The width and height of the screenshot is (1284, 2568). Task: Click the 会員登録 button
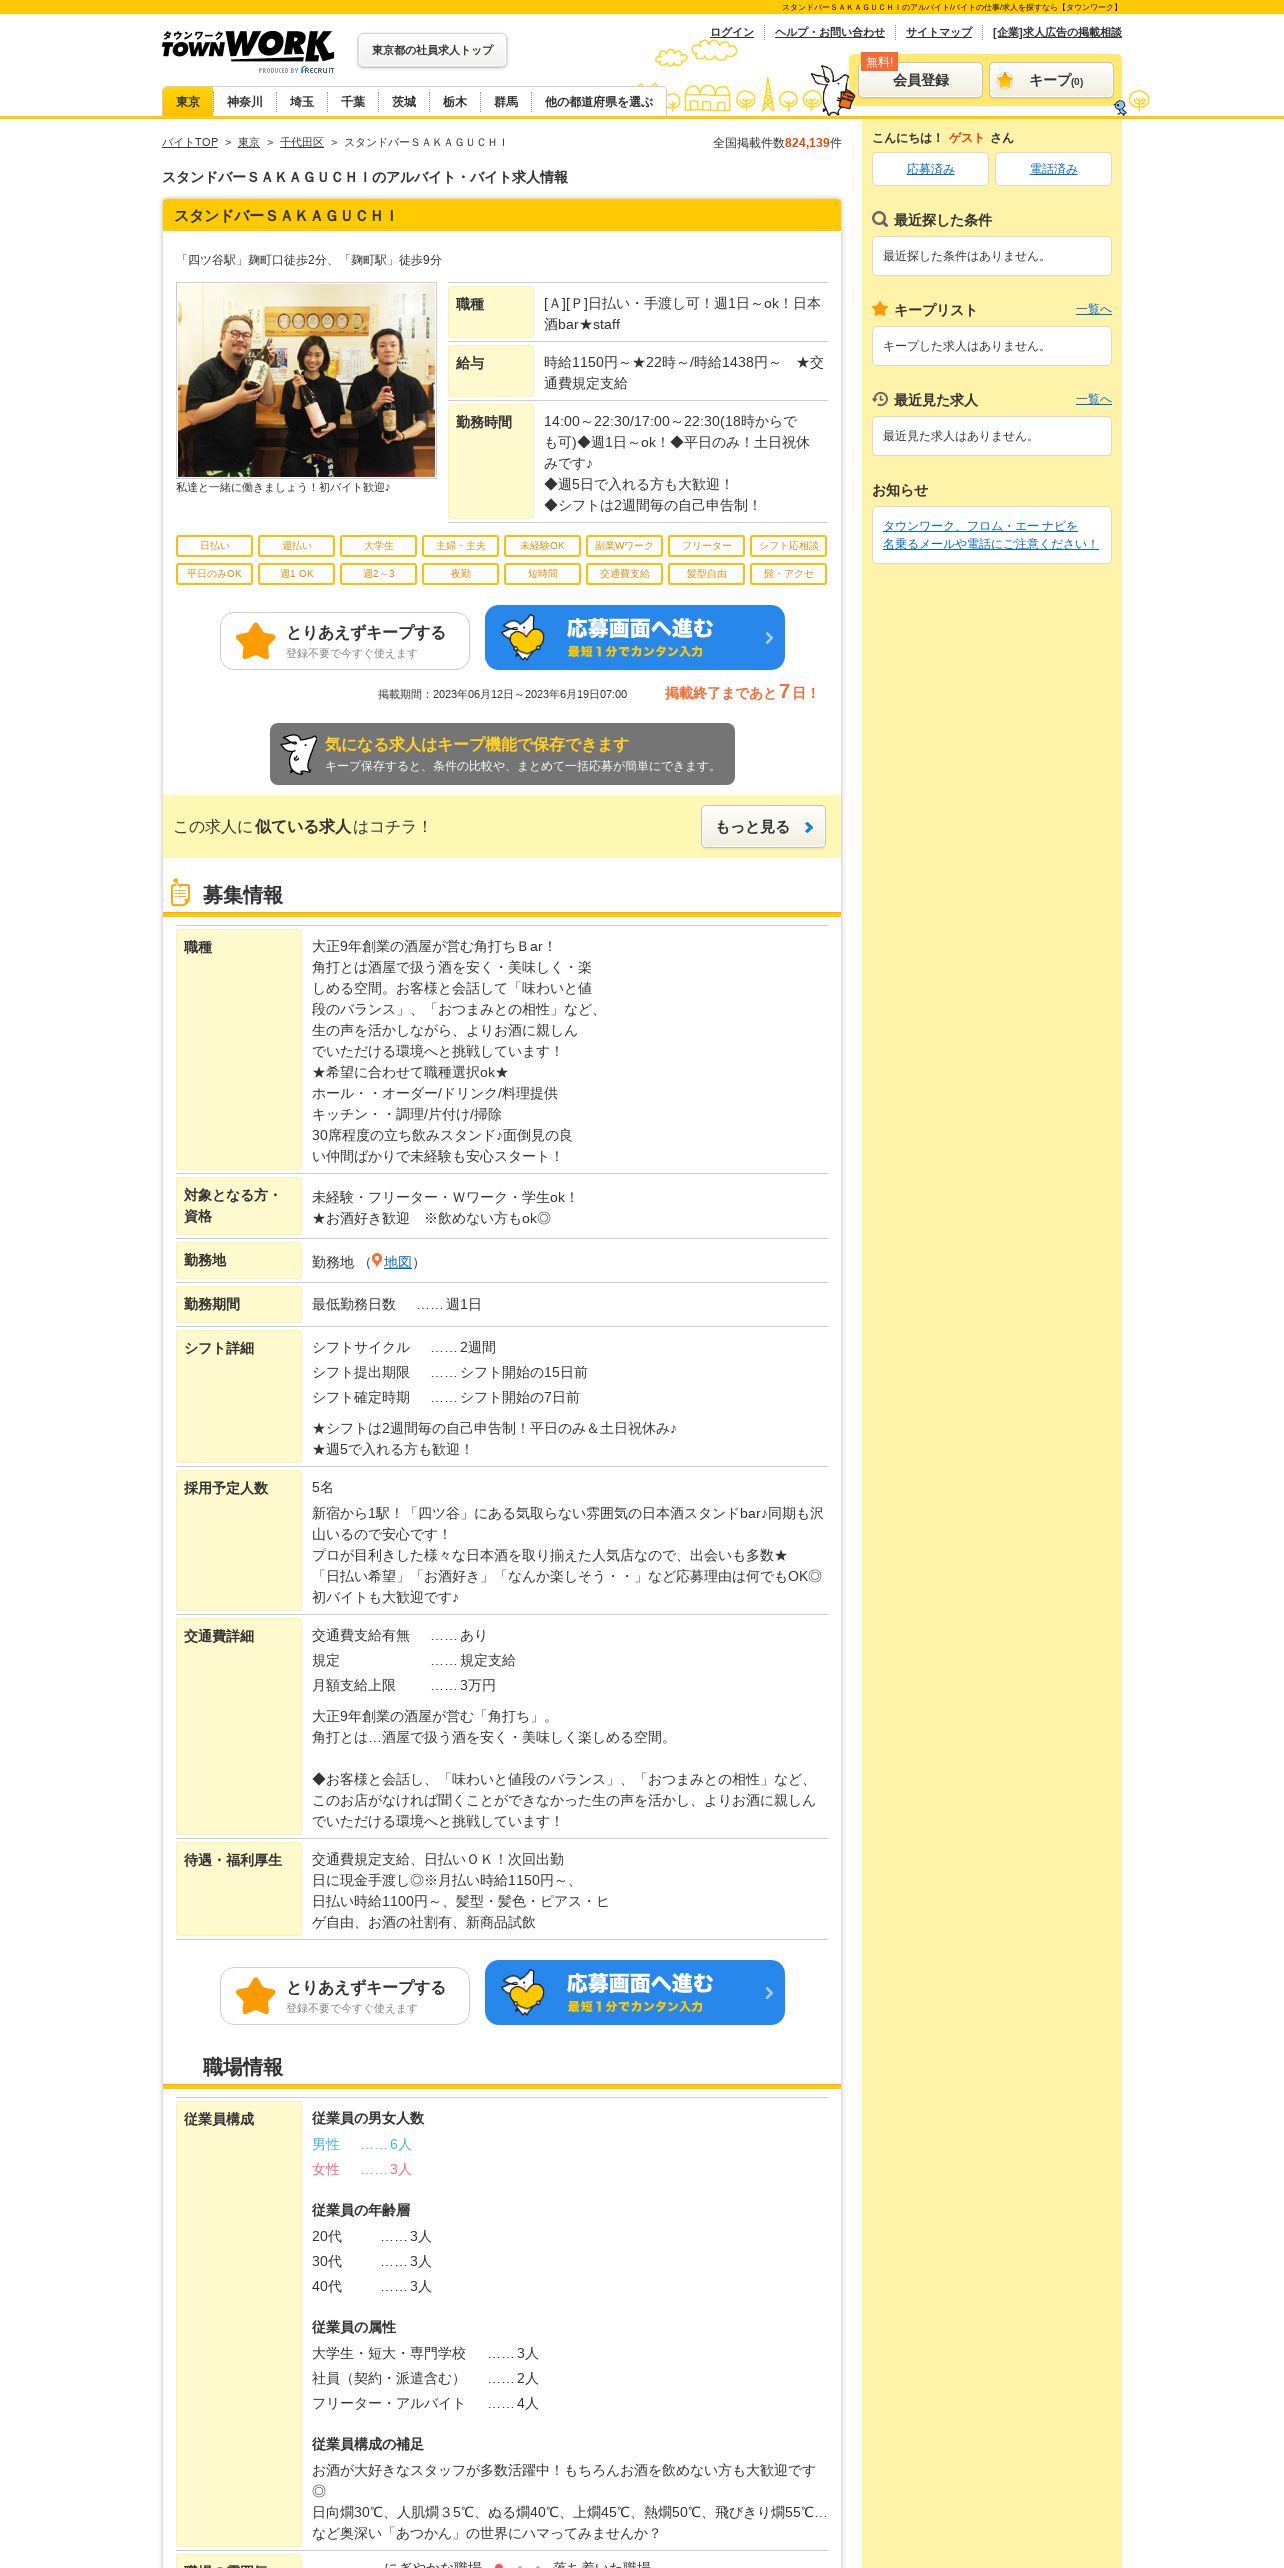[x=921, y=80]
